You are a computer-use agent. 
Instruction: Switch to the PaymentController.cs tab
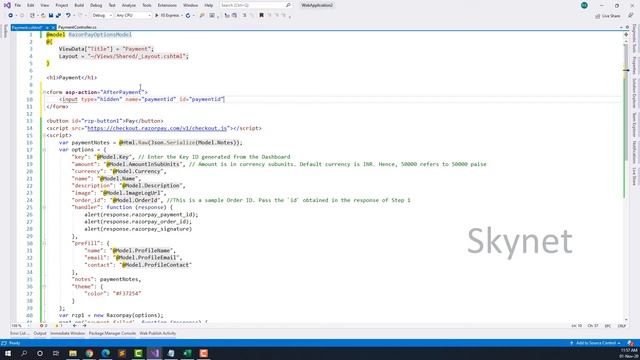coord(77,27)
